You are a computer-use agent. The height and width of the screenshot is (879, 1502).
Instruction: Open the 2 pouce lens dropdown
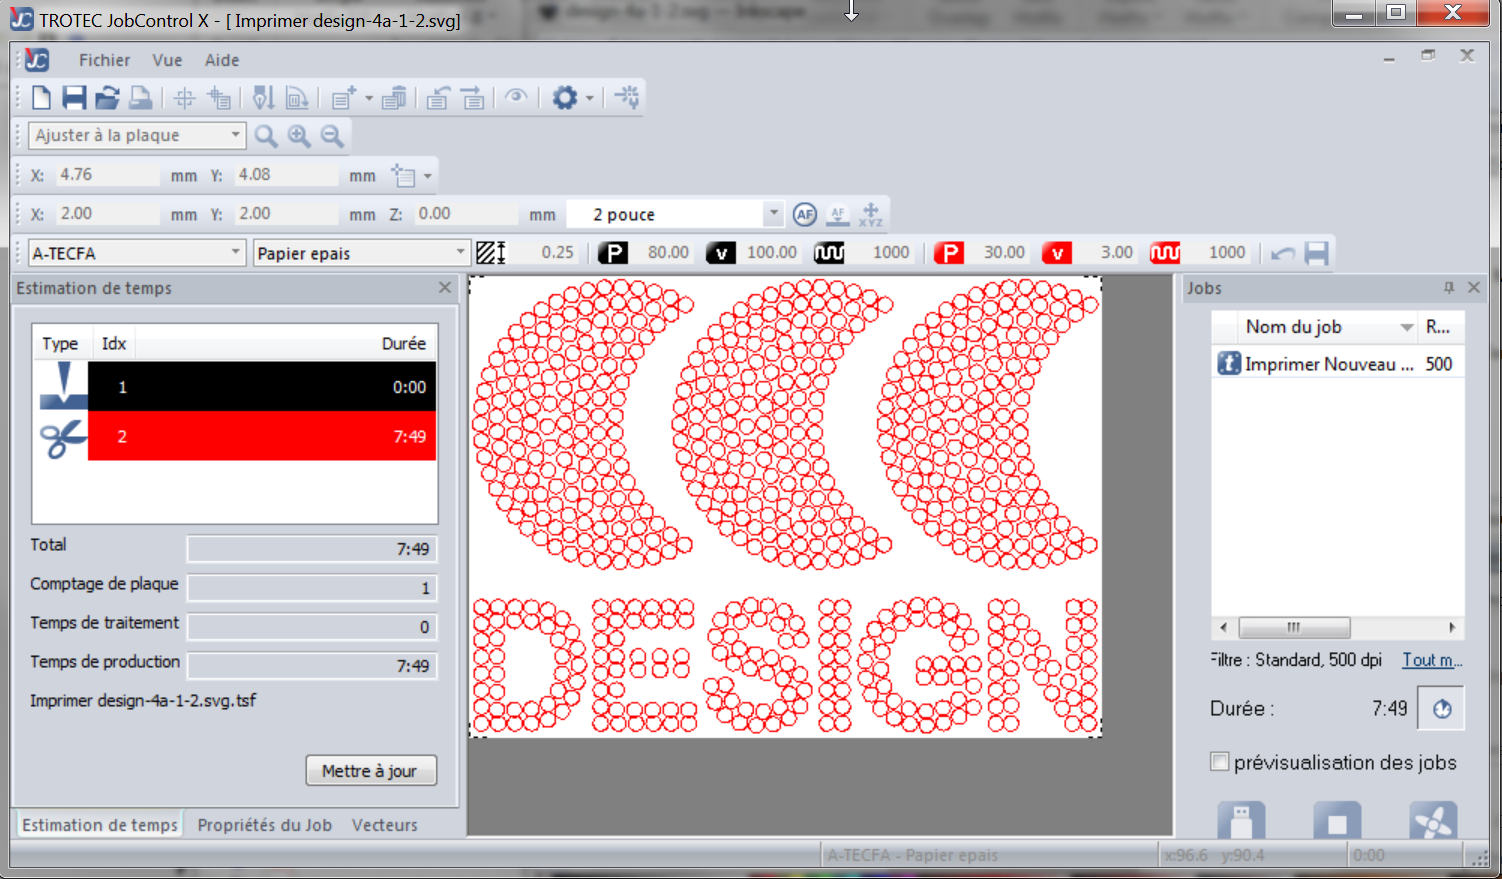point(773,214)
